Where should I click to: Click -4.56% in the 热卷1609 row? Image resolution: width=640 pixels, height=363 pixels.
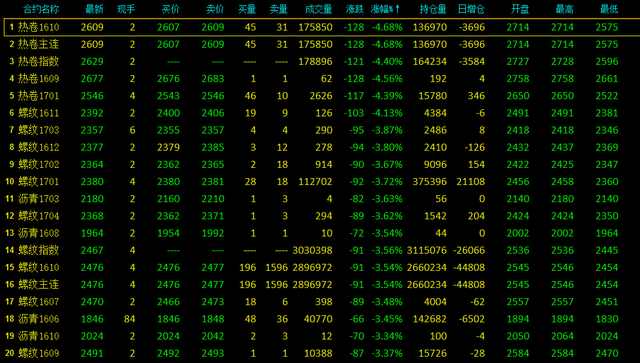(387, 78)
